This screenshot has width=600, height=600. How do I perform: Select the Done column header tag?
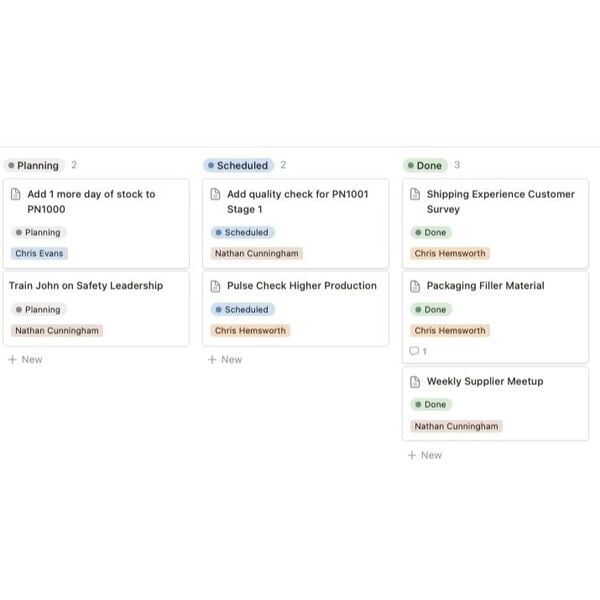point(425,165)
